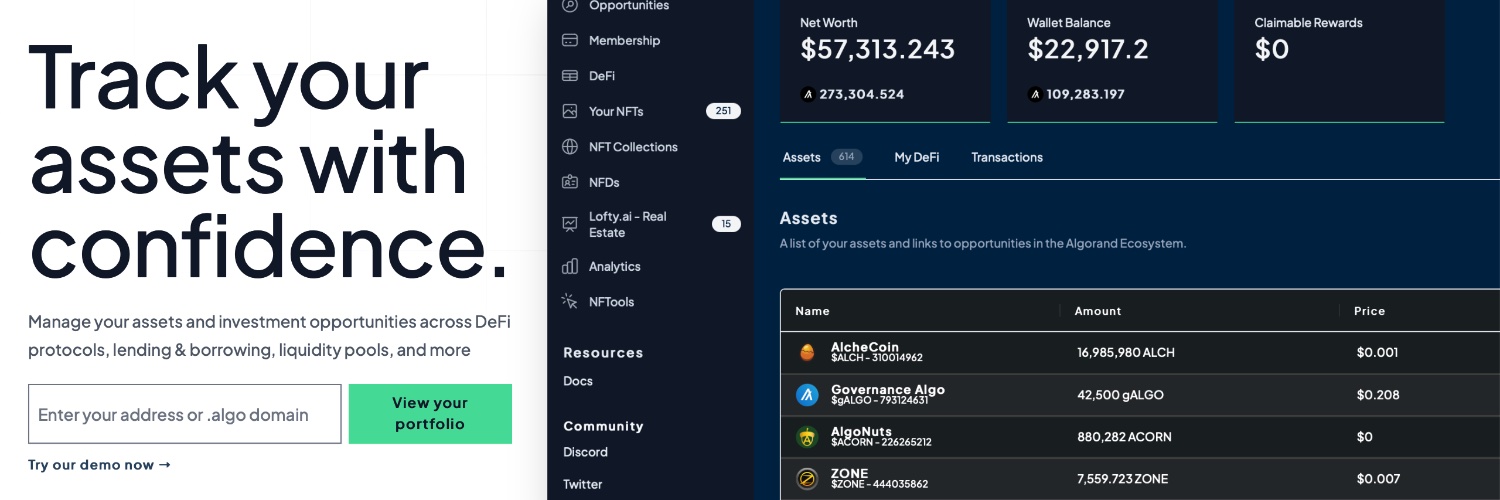Open the Twitter community link
The height and width of the screenshot is (500, 1500).
pos(583,484)
